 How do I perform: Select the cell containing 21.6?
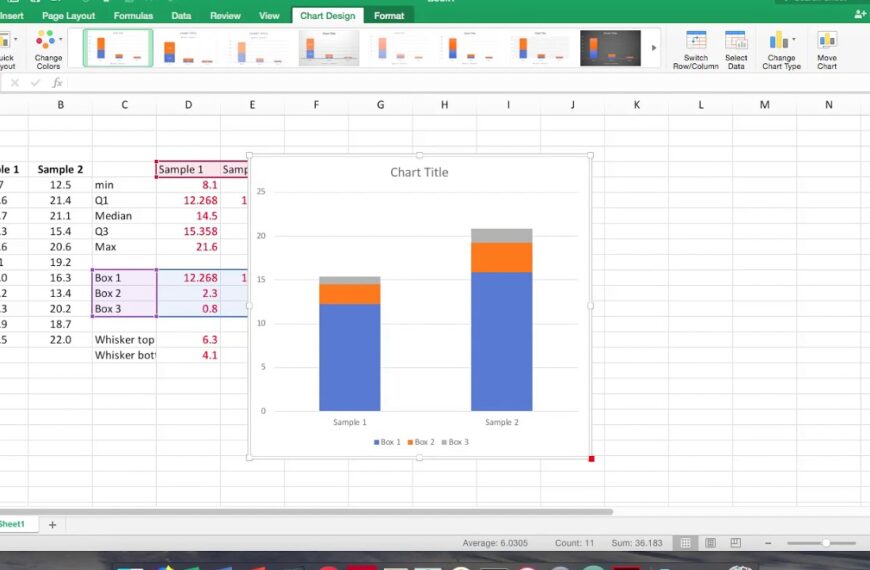point(188,247)
